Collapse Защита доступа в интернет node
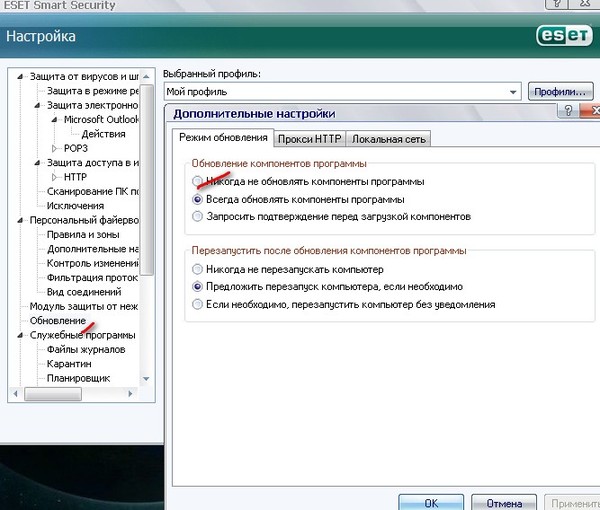Image resolution: width=600 pixels, height=510 pixels. (37, 163)
